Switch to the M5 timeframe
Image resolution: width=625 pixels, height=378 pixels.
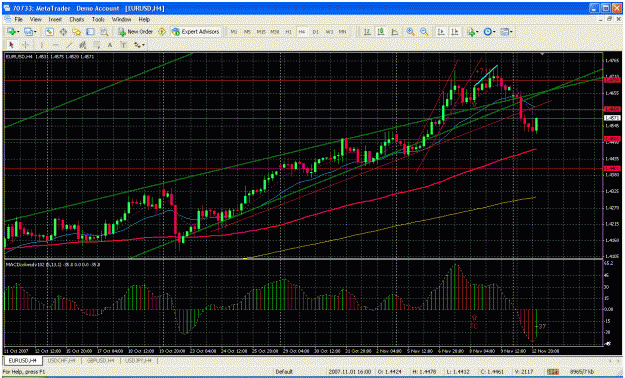pos(248,32)
